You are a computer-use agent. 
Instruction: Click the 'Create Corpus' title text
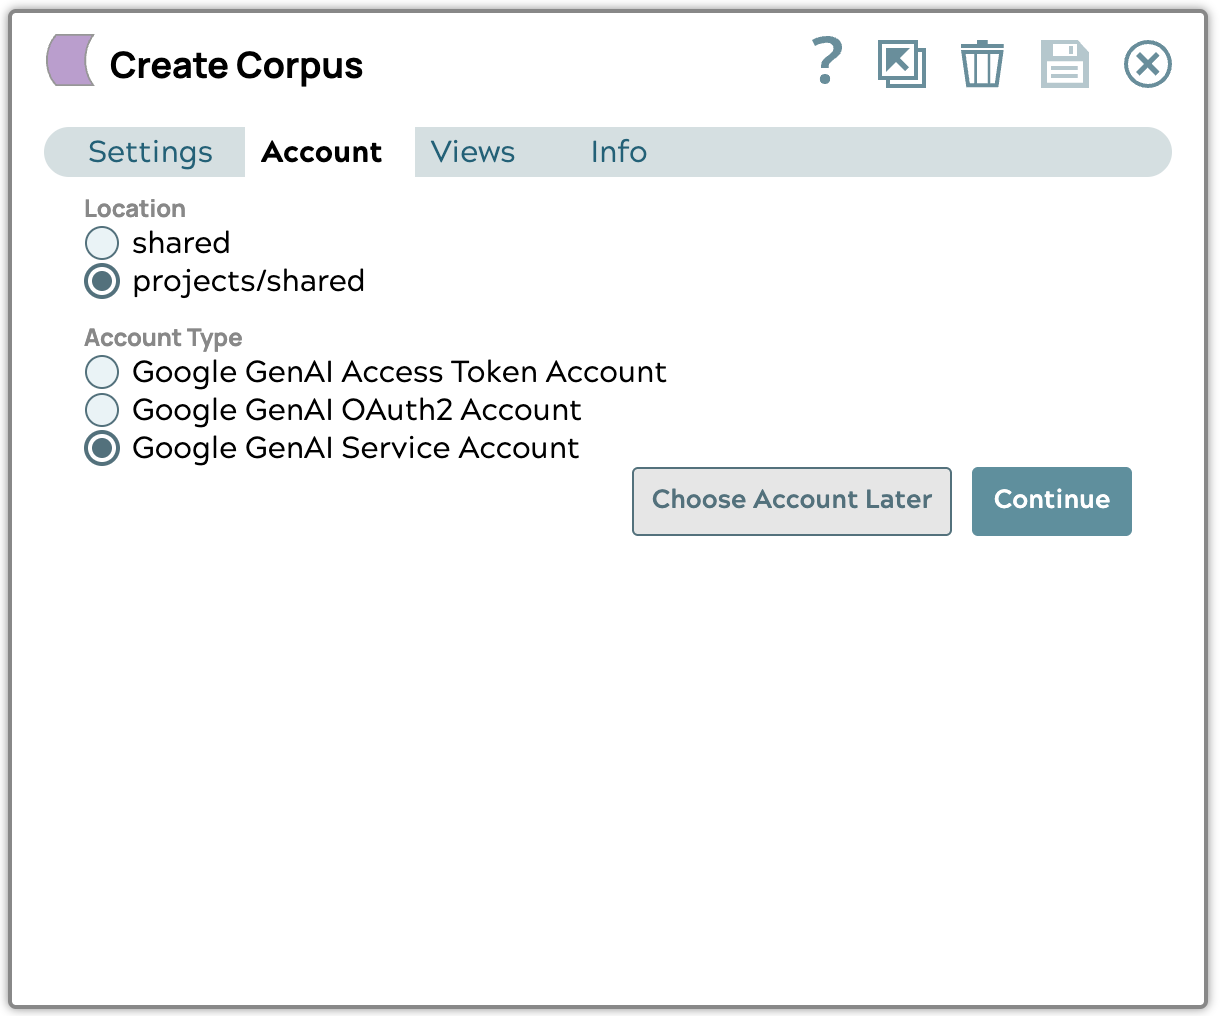click(x=236, y=66)
